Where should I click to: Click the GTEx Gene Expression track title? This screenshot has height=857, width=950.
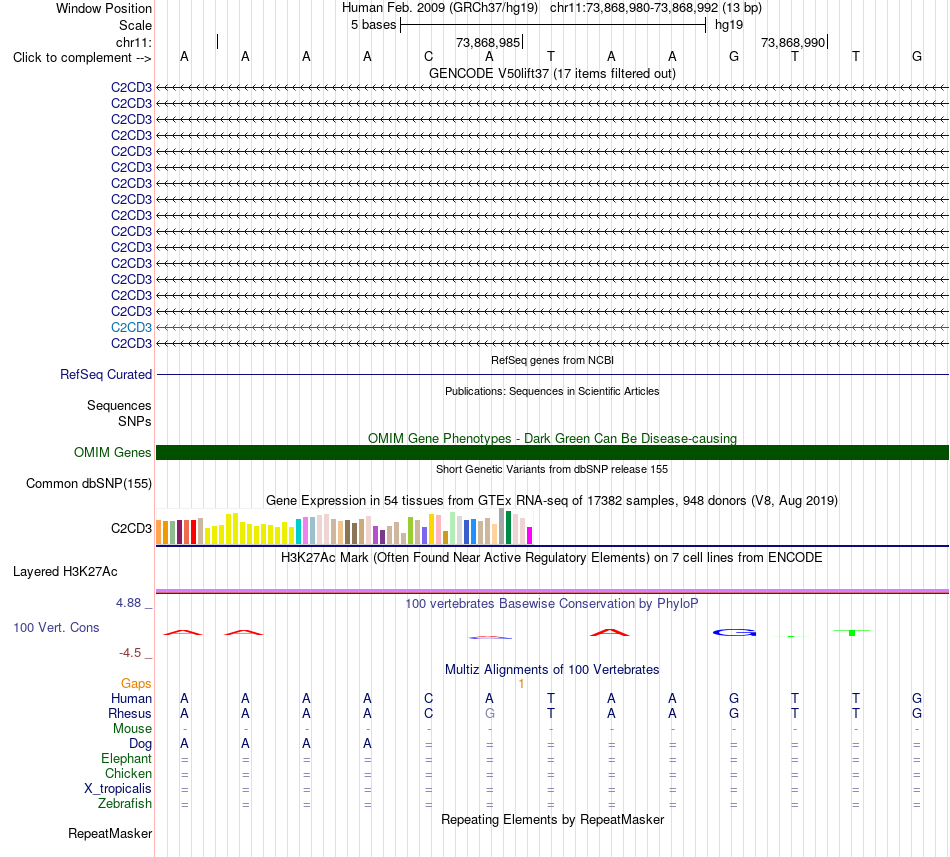552,500
